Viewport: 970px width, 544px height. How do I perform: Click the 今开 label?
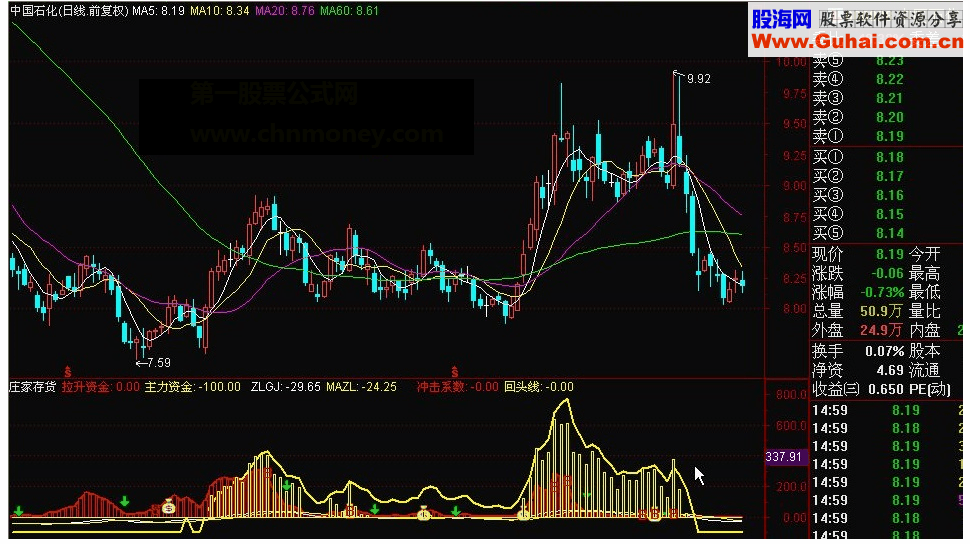point(925,254)
